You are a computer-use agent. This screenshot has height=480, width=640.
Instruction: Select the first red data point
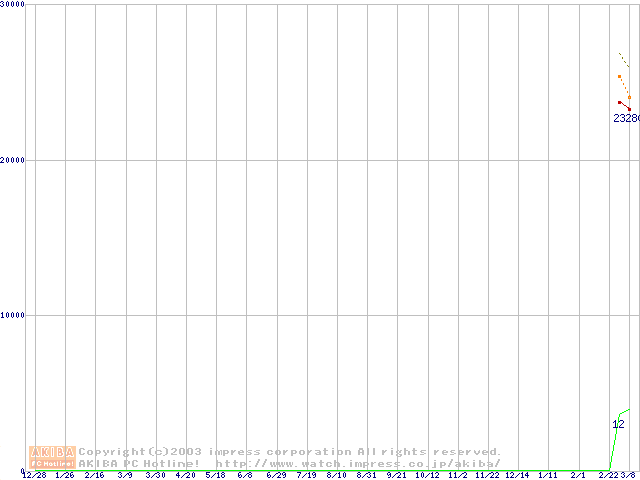click(x=619, y=102)
